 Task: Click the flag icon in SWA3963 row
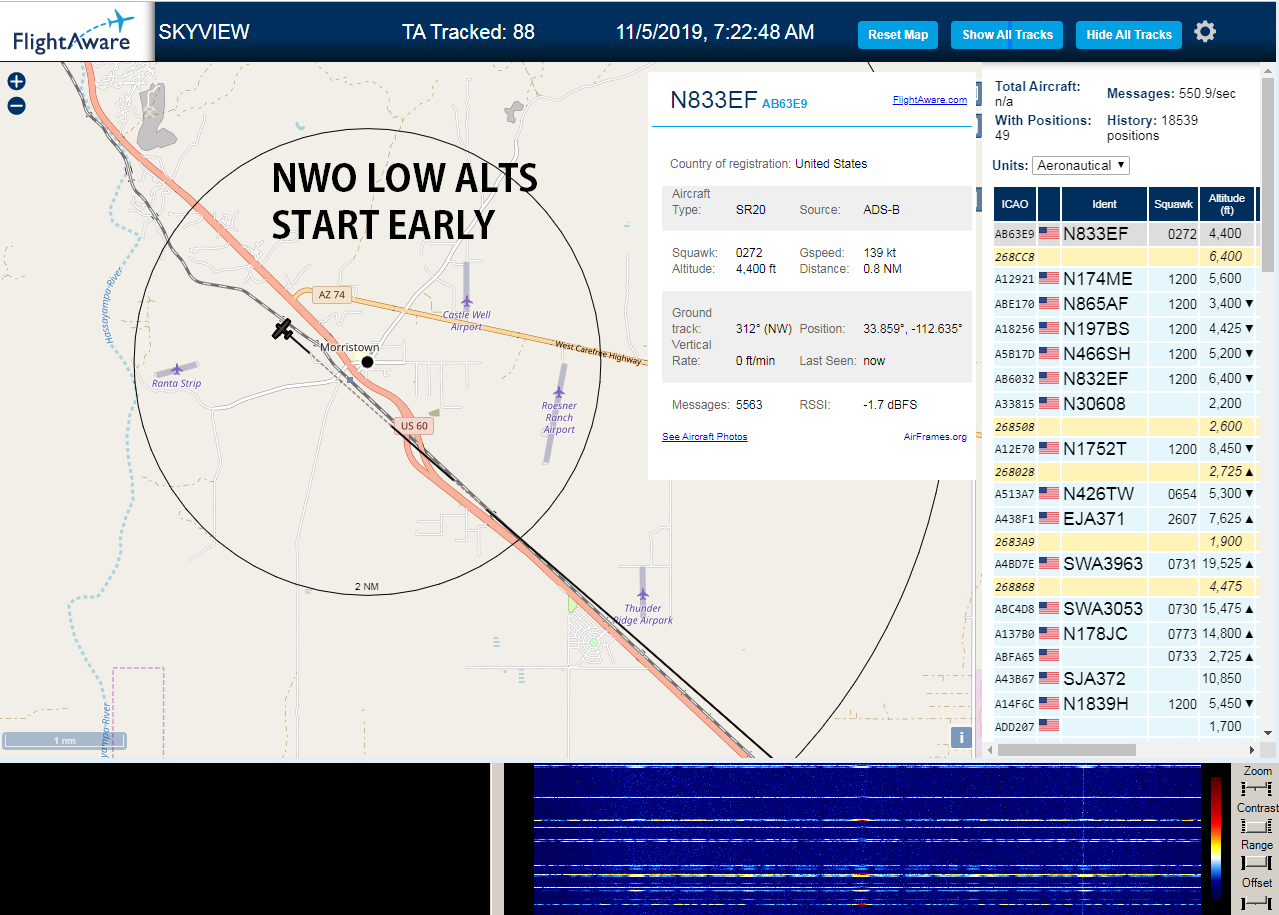[1048, 564]
